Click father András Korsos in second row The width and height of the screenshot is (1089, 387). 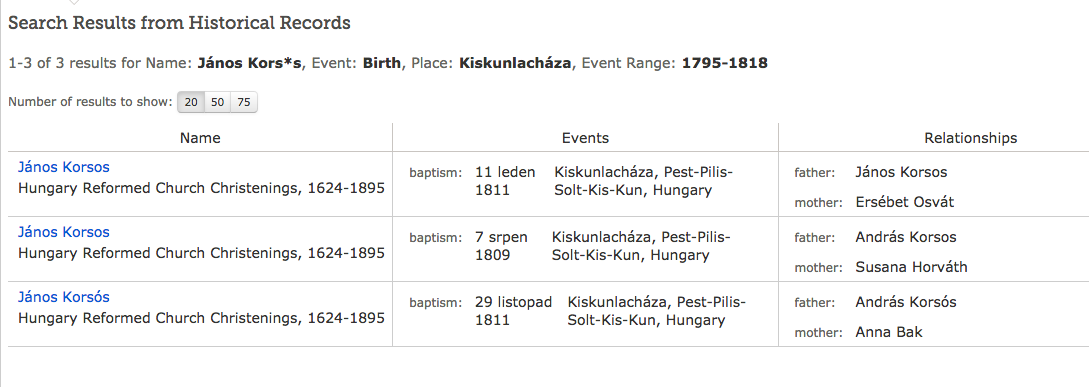[906, 237]
